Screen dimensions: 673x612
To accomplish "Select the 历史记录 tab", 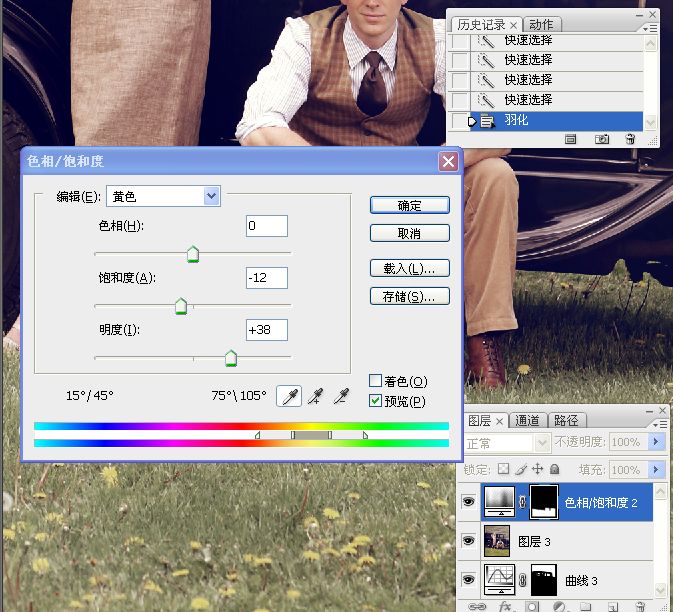I will point(481,25).
